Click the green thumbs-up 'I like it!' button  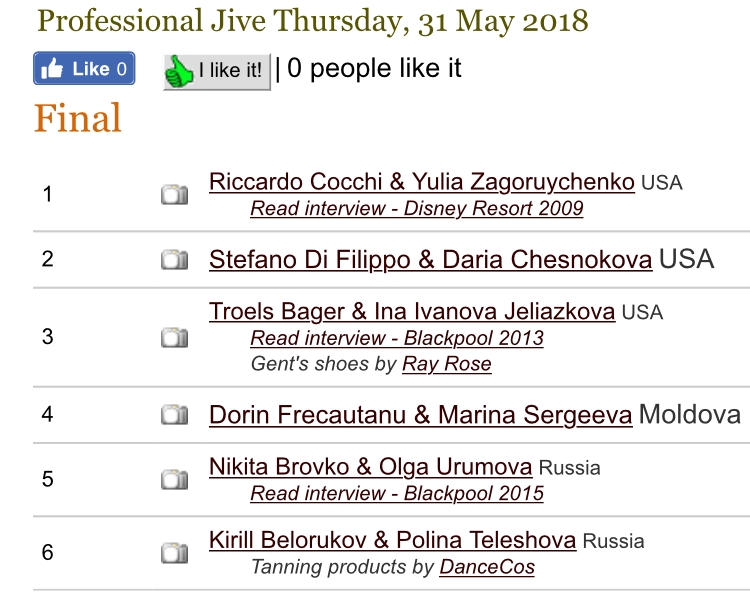coord(217,72)
